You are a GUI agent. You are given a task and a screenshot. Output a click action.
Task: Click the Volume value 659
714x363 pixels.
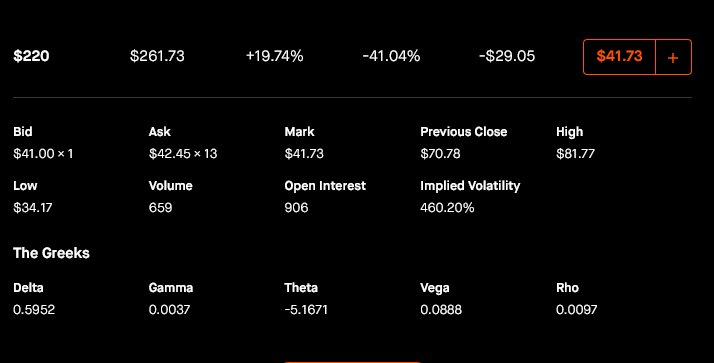(160, 208)
